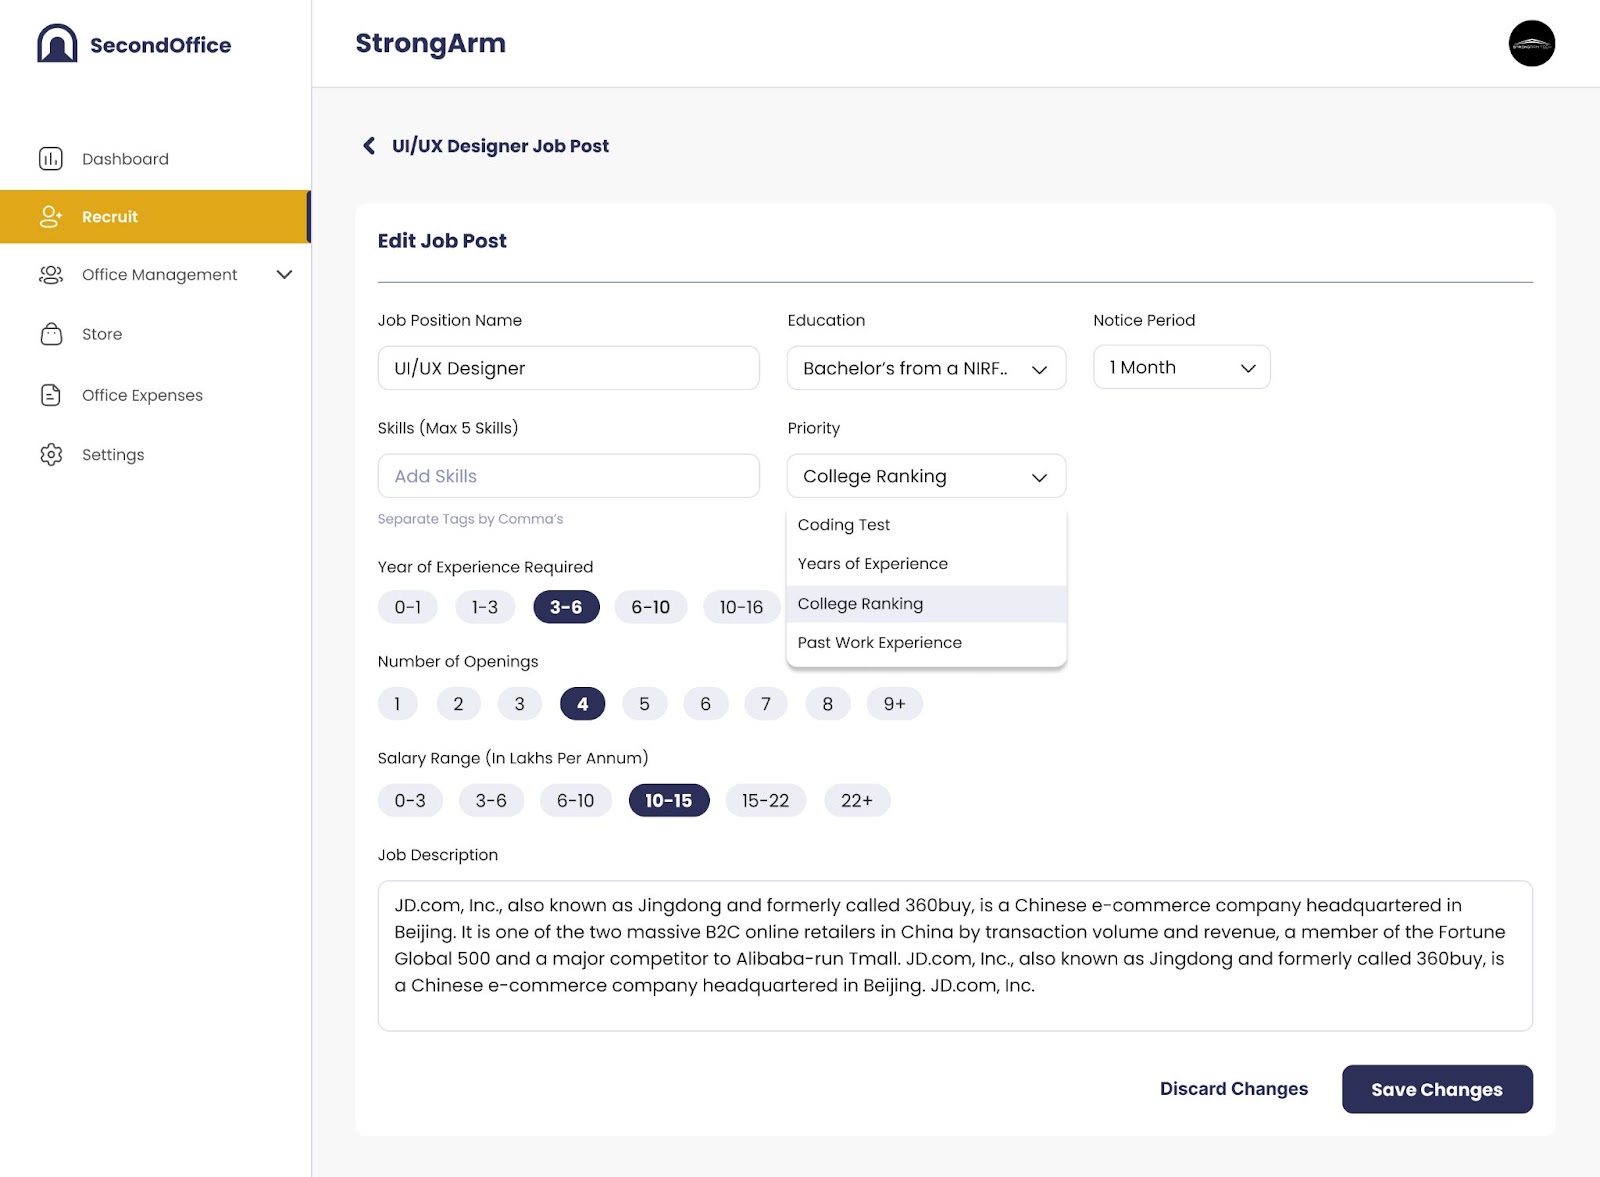Screen dimensions: 1600x1177
Task: Click the back arrow beside UI/UX Designer Job Post
Action: tap(369, 146)
